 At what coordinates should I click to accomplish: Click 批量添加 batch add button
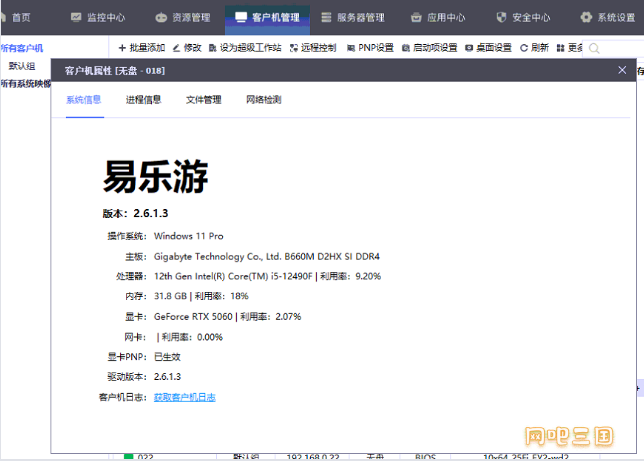[x=142, y=48]
